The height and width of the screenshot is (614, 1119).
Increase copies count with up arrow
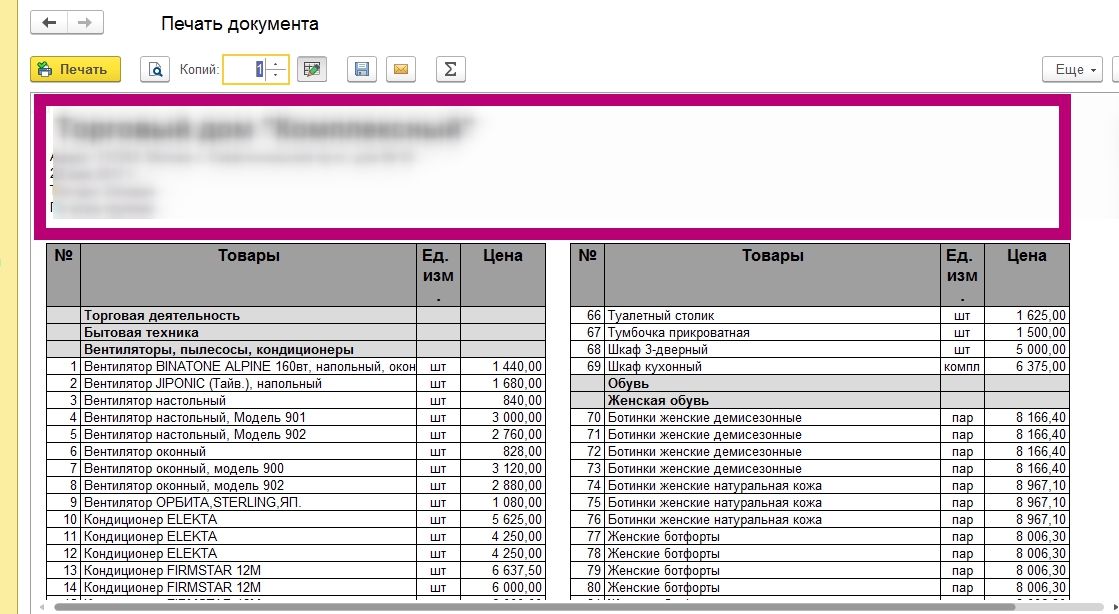[277, 64]
